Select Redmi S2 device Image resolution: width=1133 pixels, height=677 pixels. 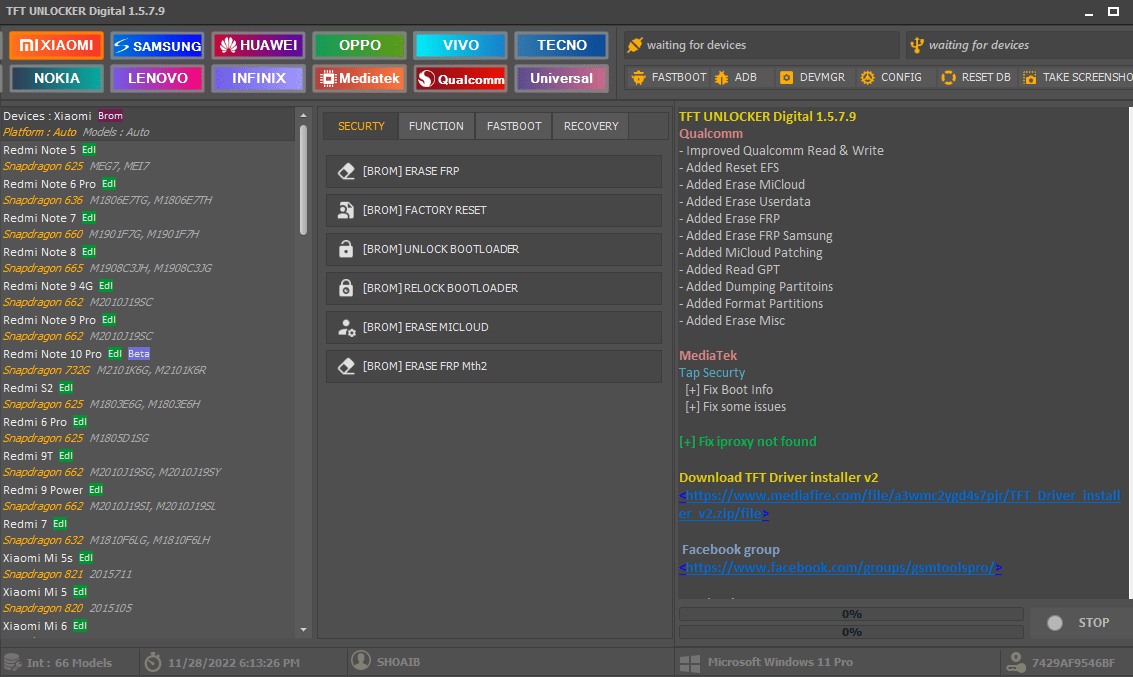(x=27, y=388)
